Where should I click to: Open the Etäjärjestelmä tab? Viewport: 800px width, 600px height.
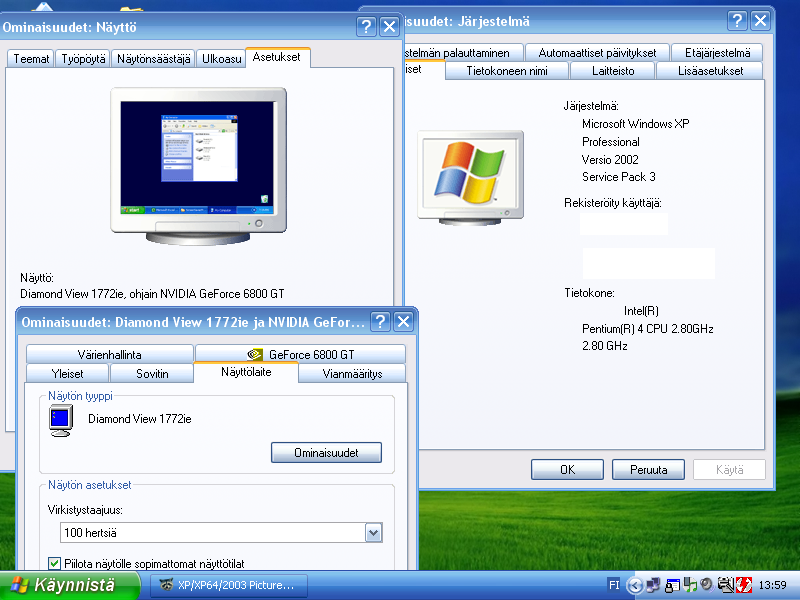pyautogui.click(x=717, y=53)
